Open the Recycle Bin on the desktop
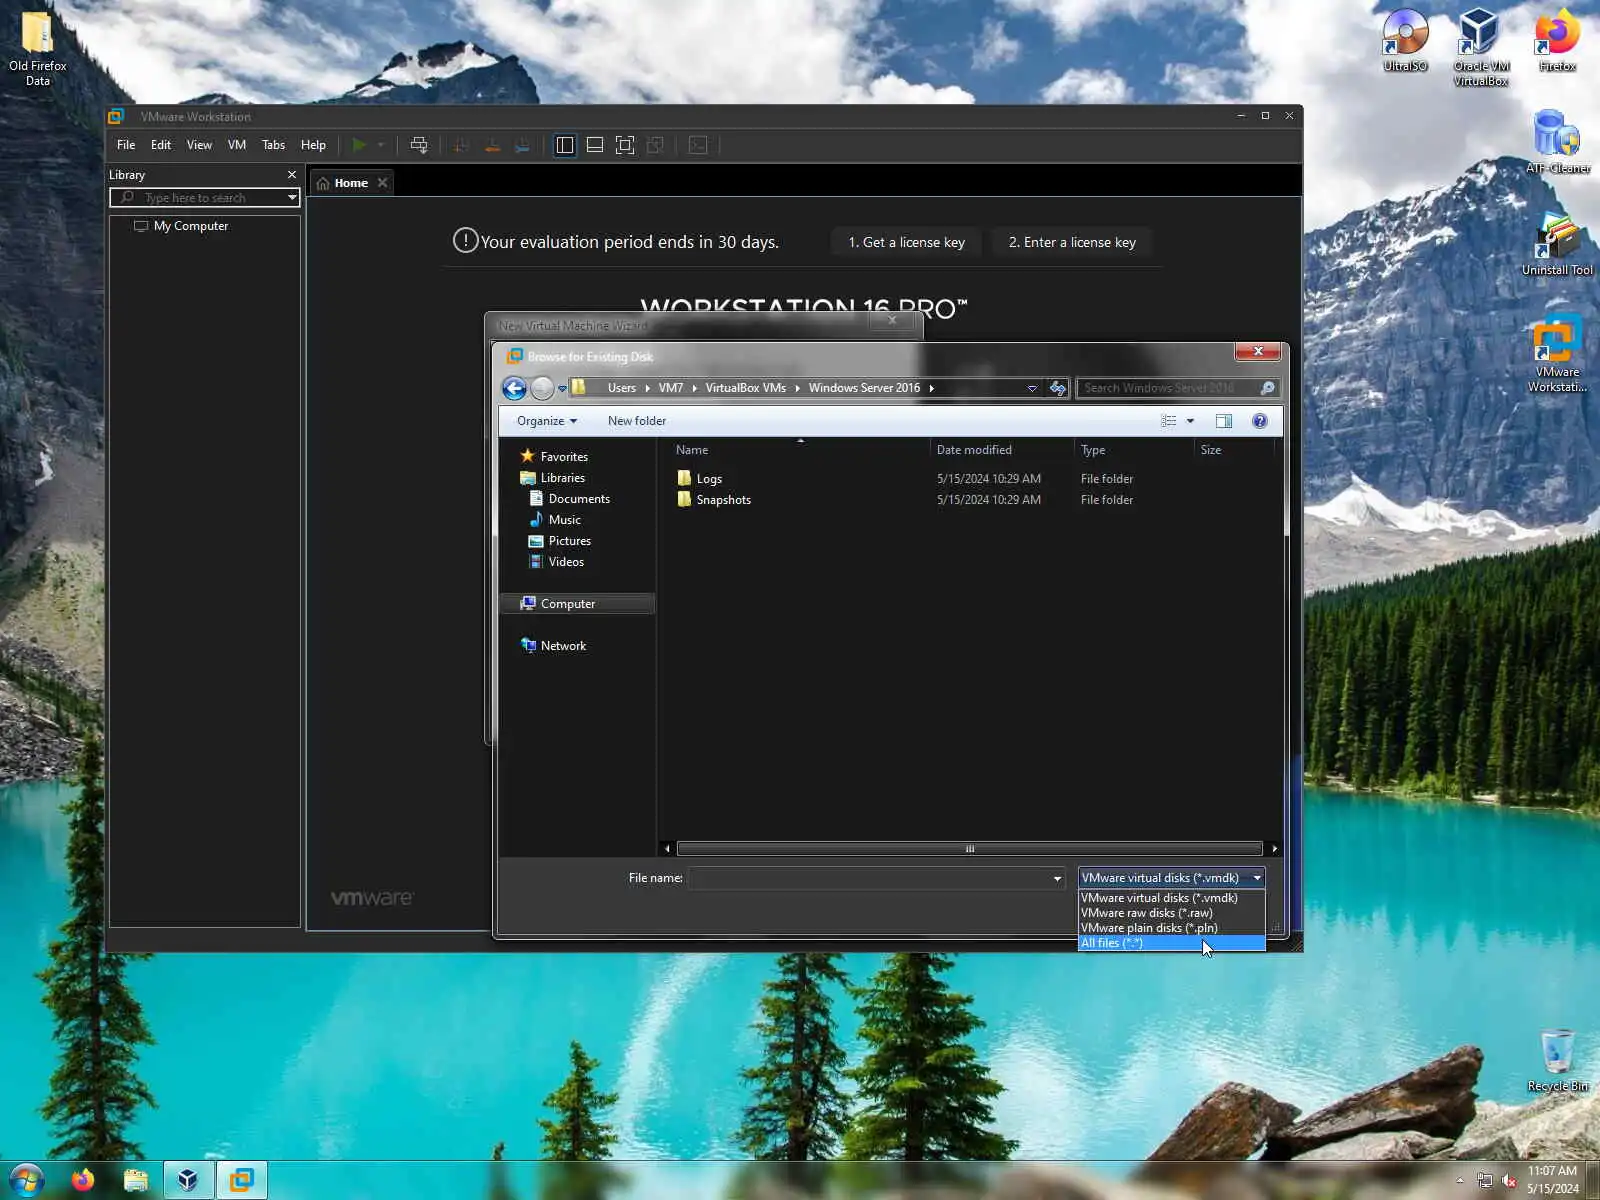Screen dimensions: 1600x1200 pyautogui.click(x=1557, y=1060)
